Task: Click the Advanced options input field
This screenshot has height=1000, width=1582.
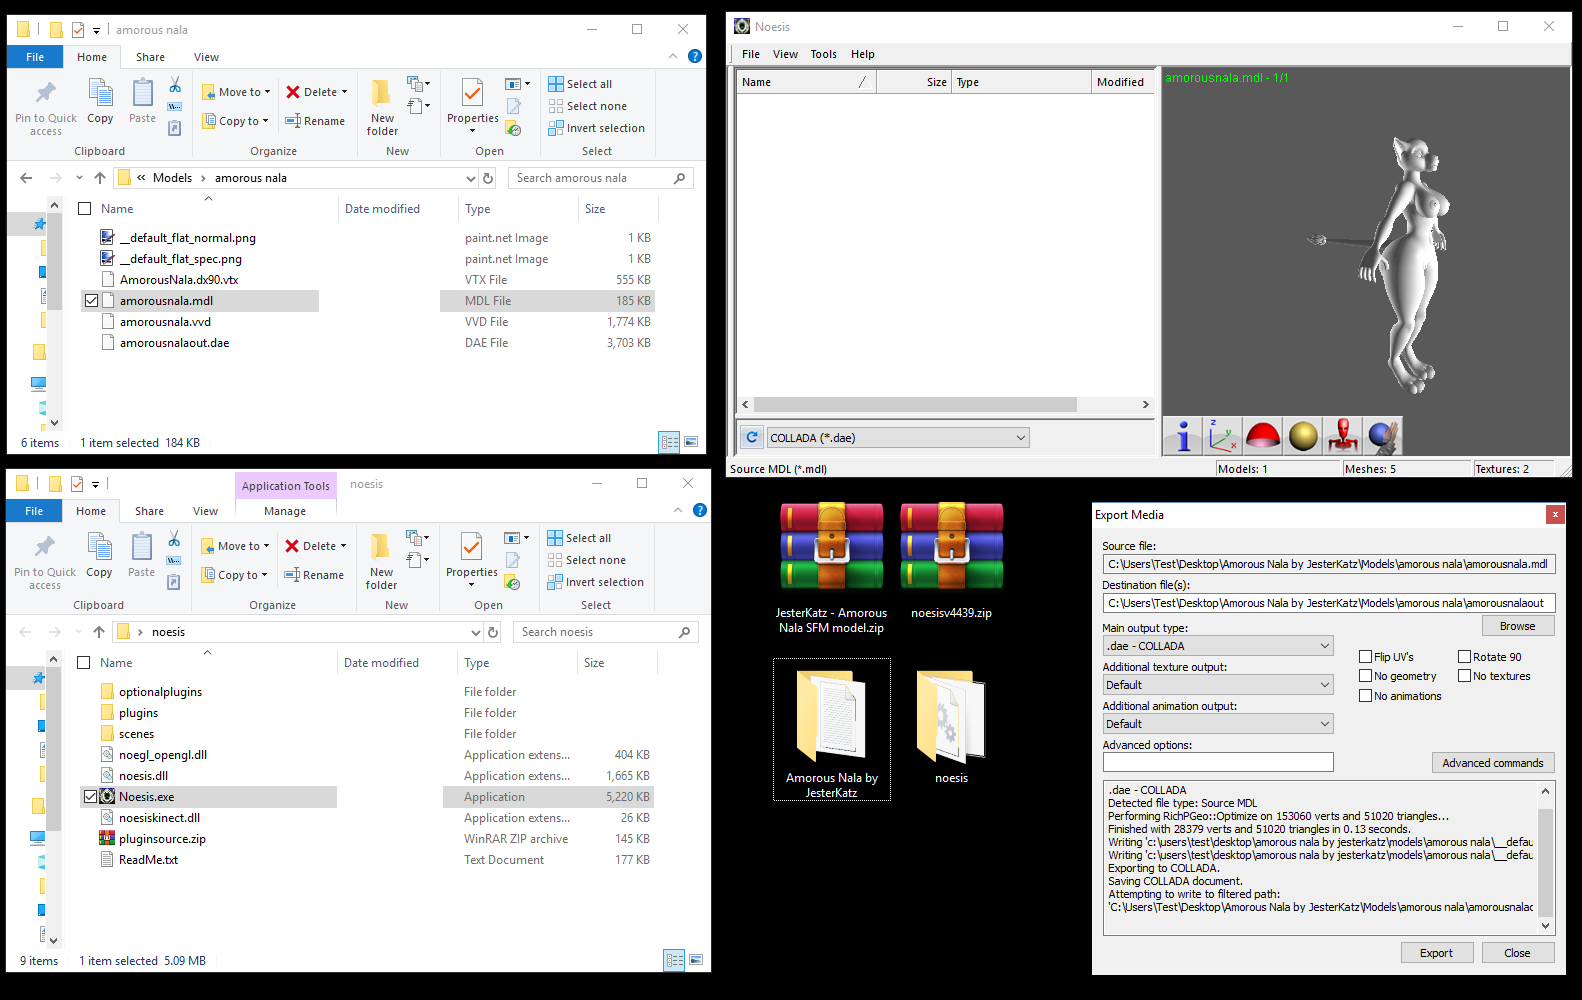Action: click(1218, 762)
